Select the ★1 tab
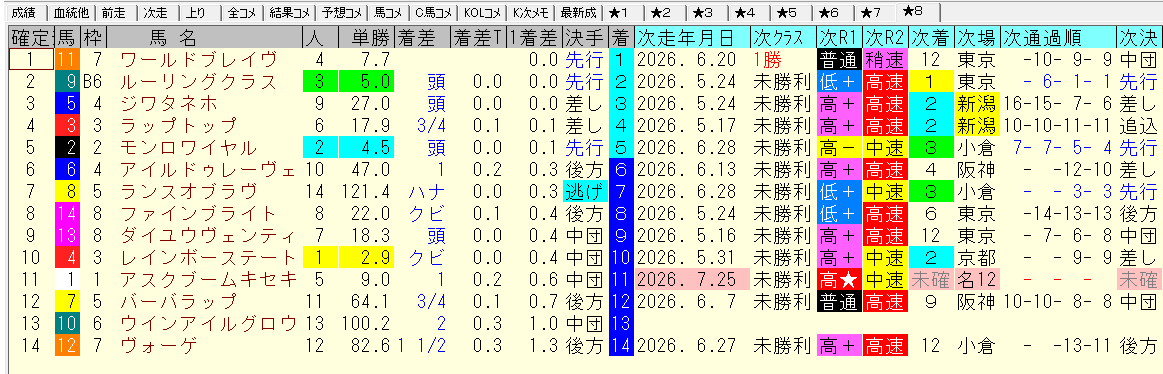Screen dimensions: 1163x374 [x=617, y=12]
